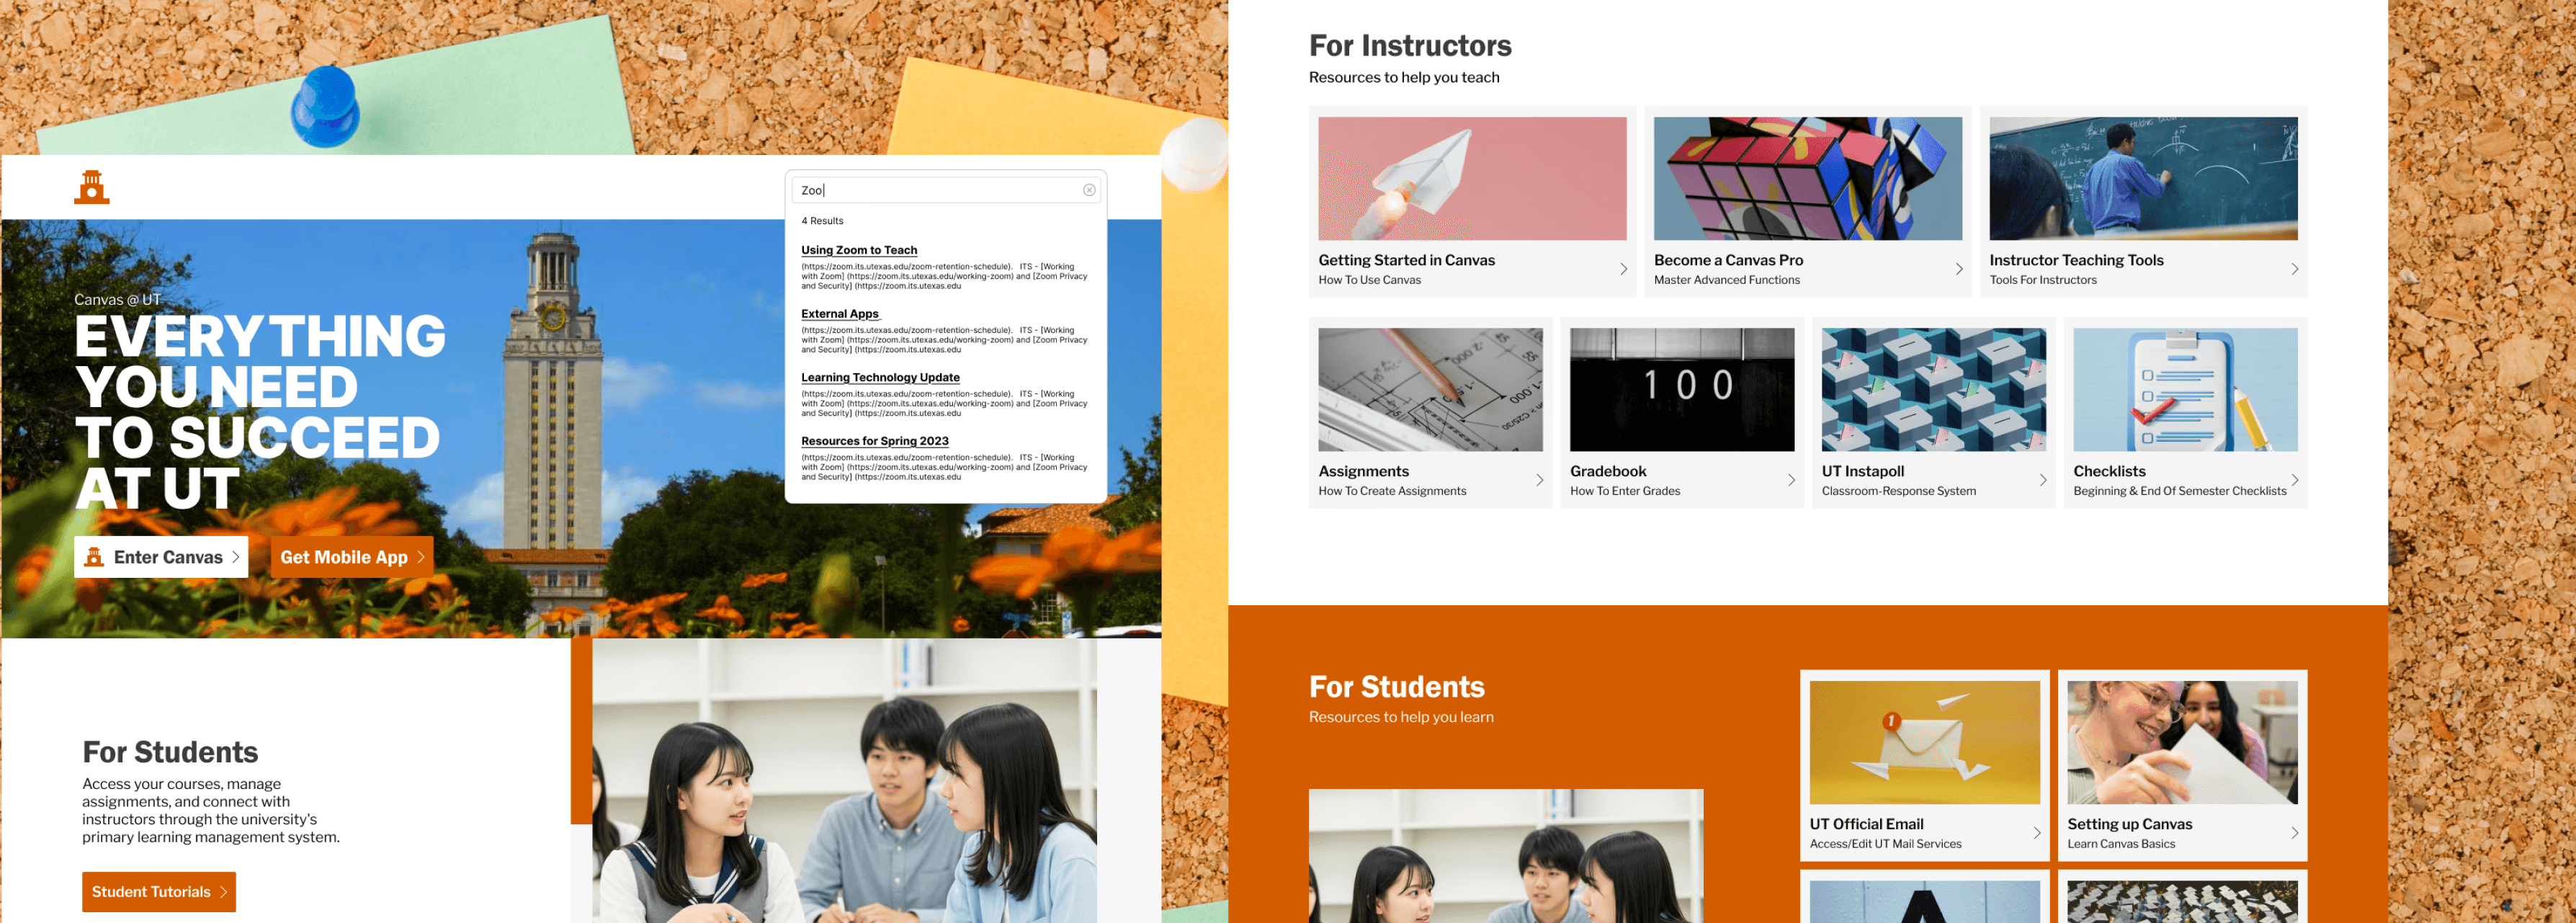This screenshot has height=923, width=2576.
Task: Click the UT tower logo icon
Action: click(x=91, y=187)
